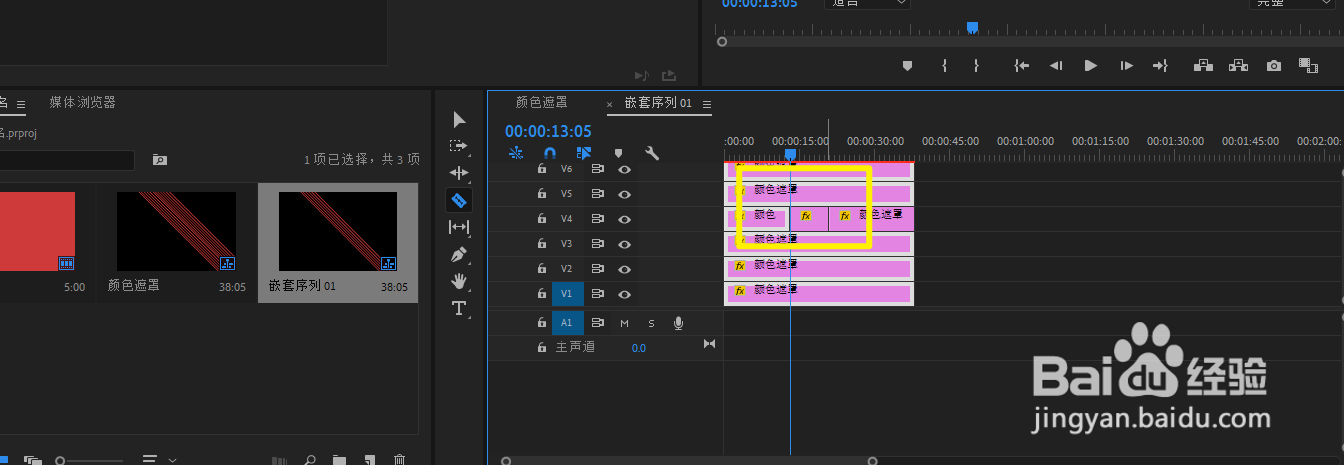Image resolution: width=1344 pixels, height=465 pixels.
Task: Select the Selection arrow tool
Action: pyautogui.click(x=459, y=119)
